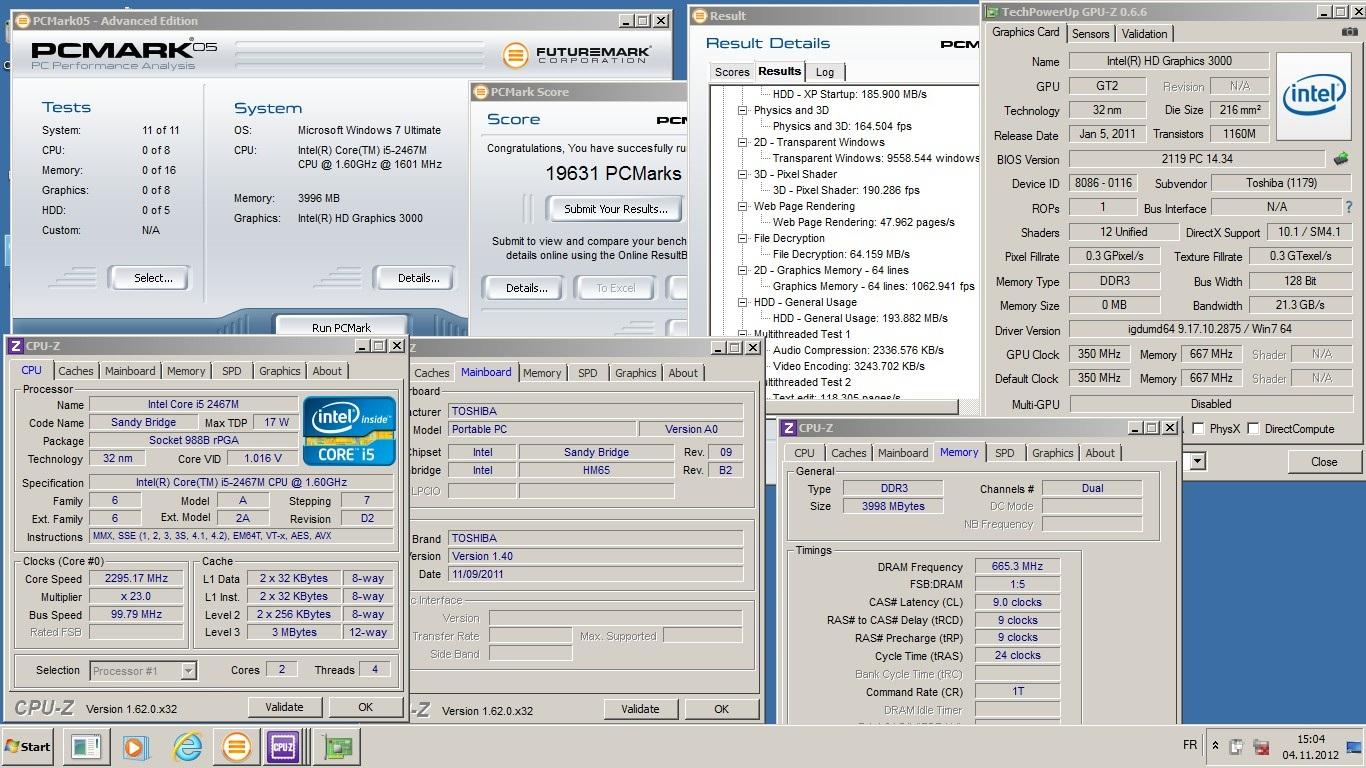Select the HDD - XP Startup: 185.900 MB/s row
The image size is (1366, 768).
tap(849, 94)
